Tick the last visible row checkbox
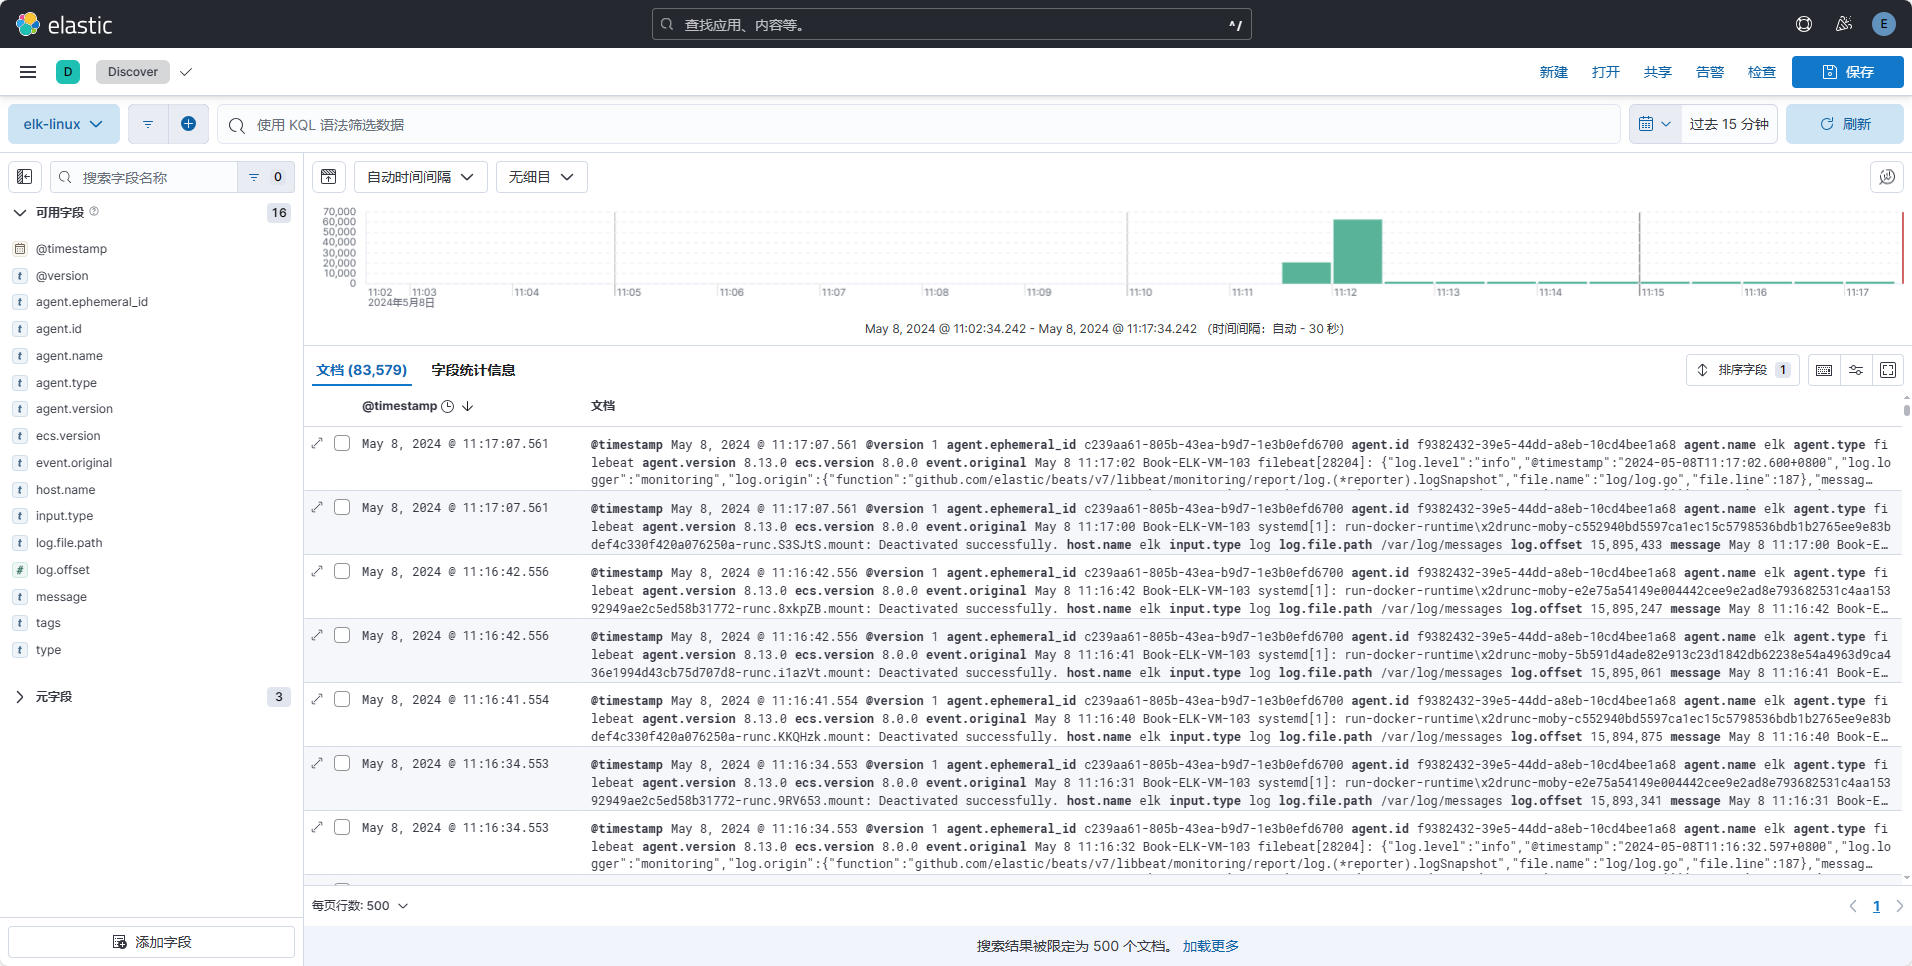Image resolution: width=1912 pixels, height=966 pixels. [x=342, y=827]
